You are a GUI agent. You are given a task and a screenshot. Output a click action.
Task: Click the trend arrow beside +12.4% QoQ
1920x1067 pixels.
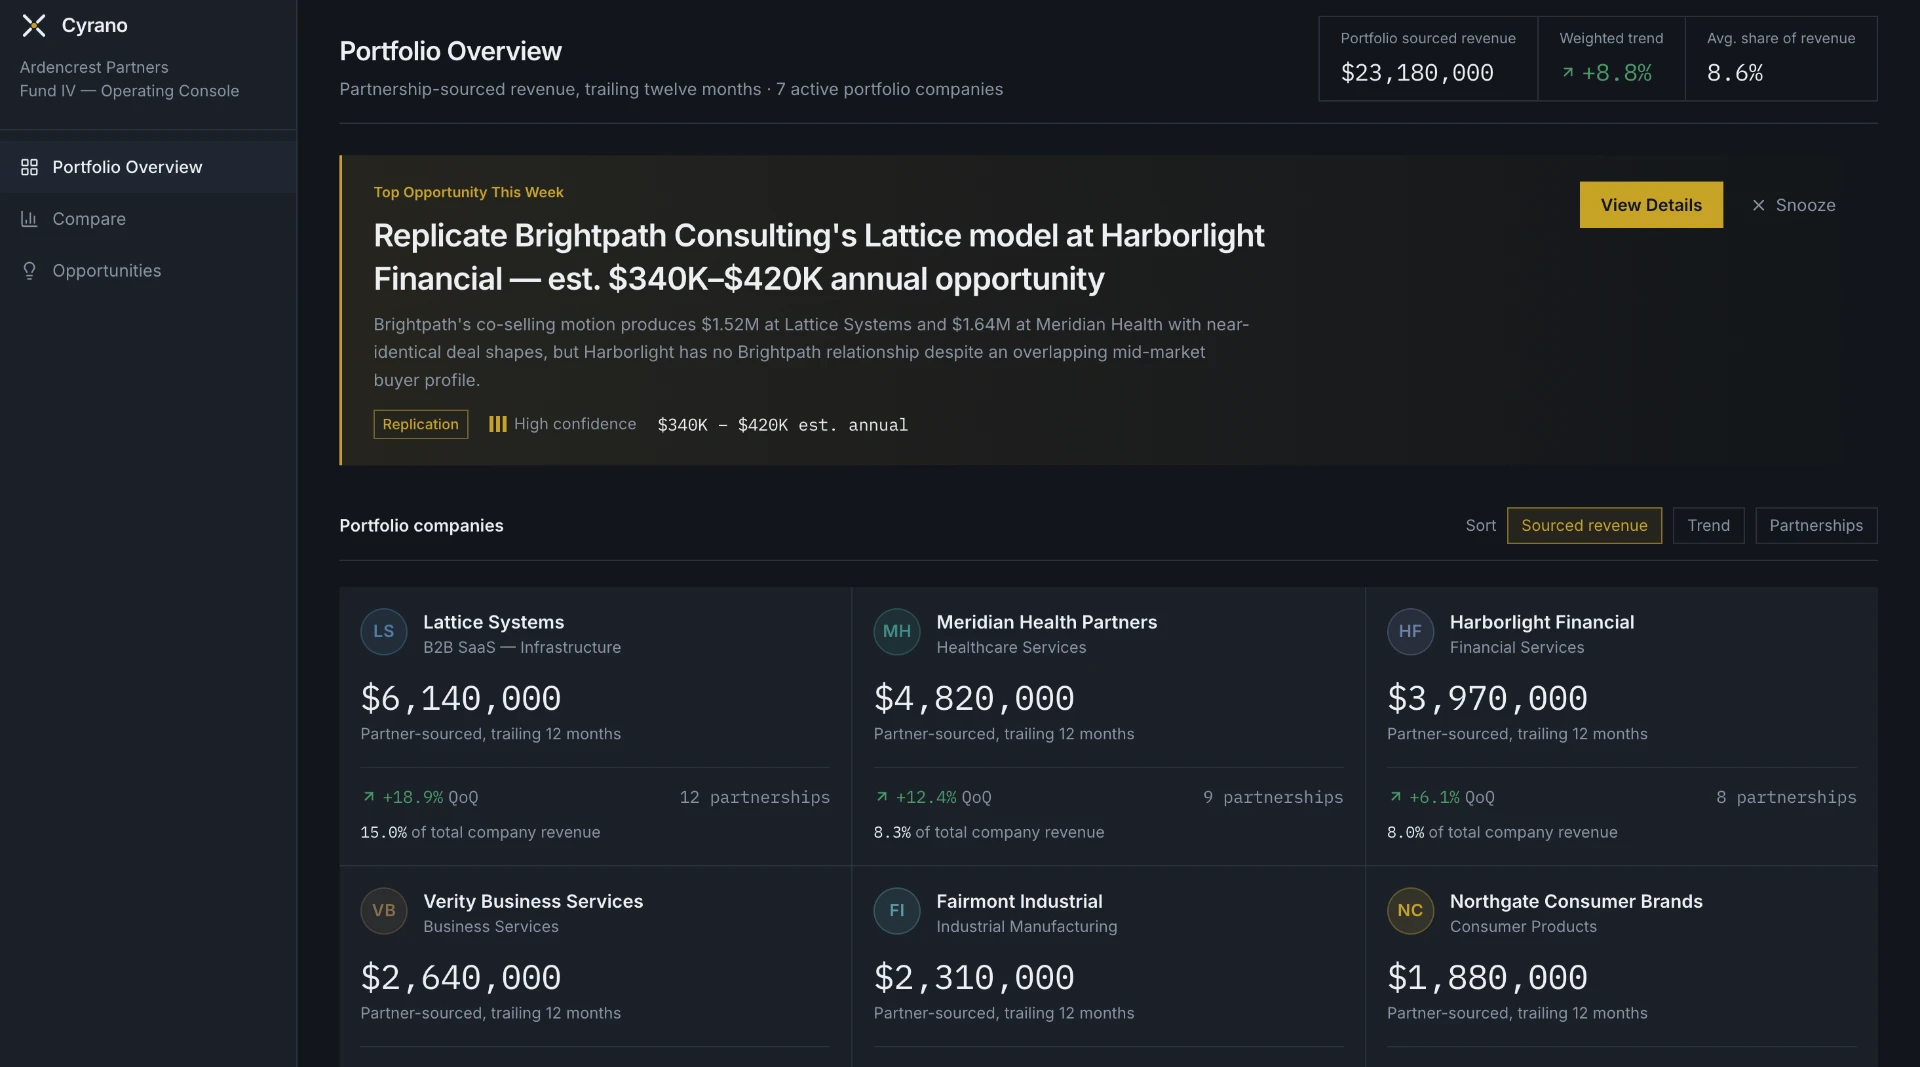881,797
